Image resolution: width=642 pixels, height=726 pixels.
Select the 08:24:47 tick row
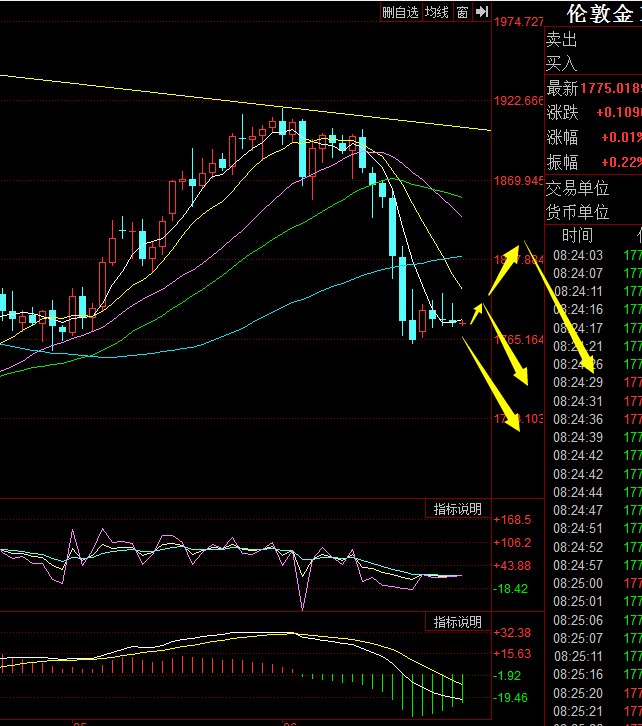coord(594,510)
